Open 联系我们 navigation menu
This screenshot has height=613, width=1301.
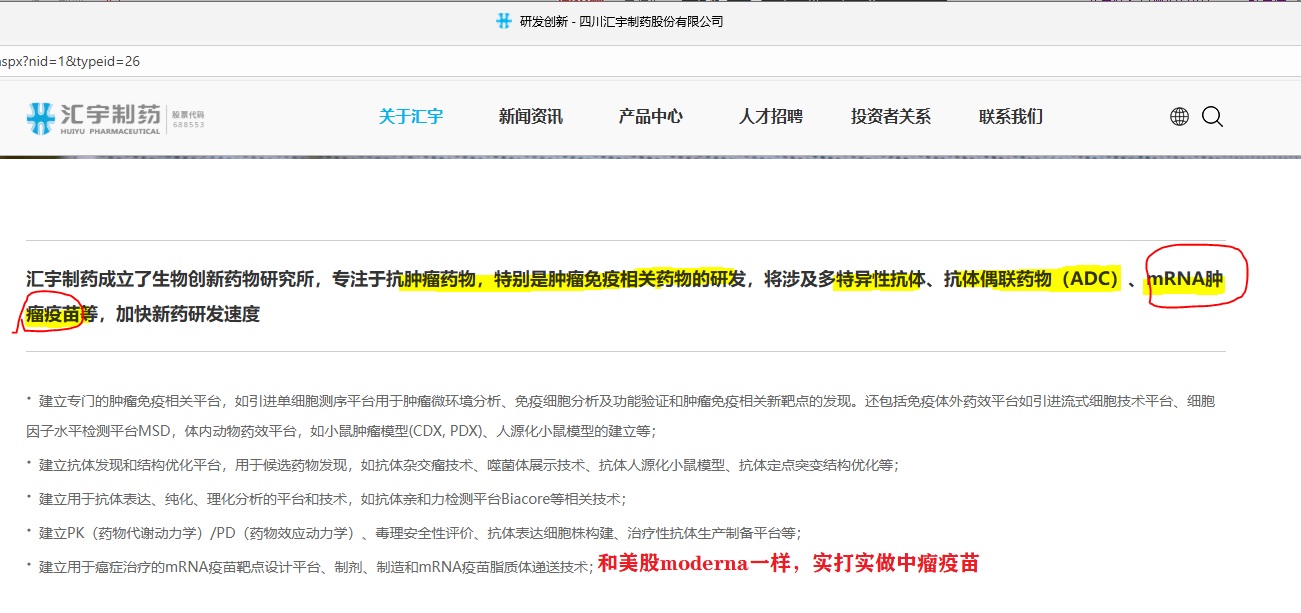1011,117
